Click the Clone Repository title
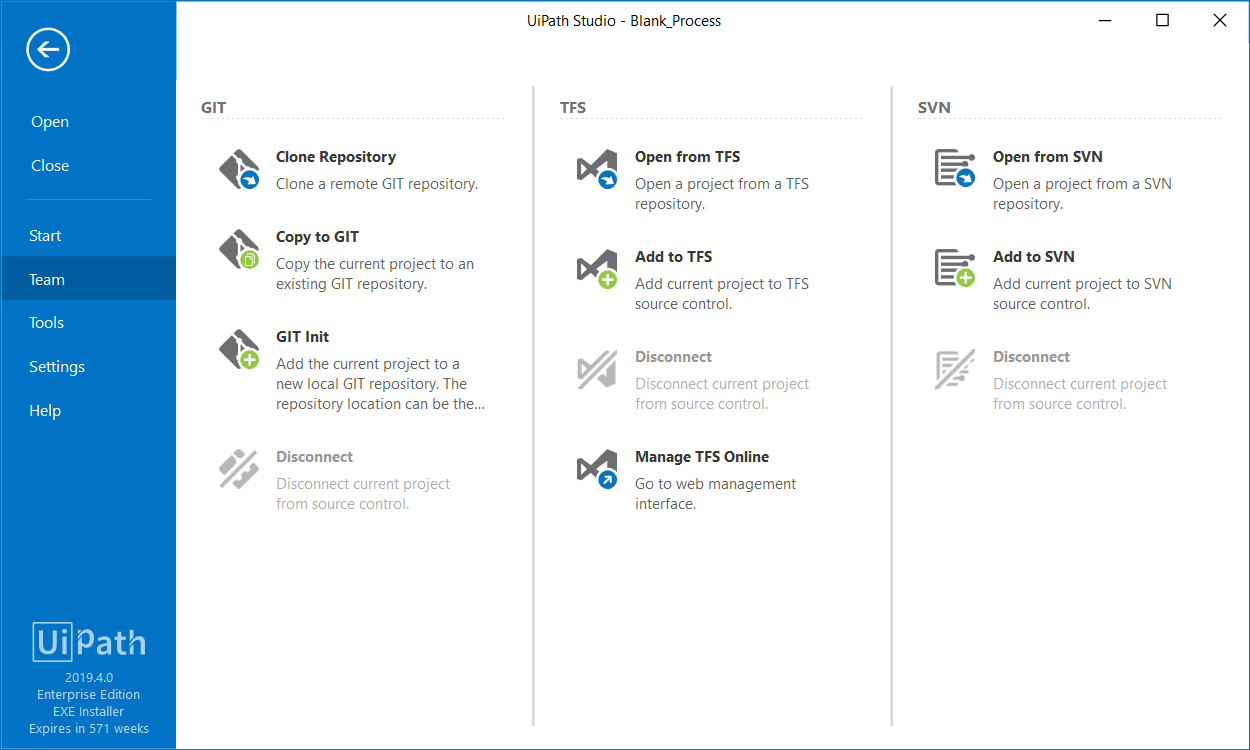Viewport: 1250px width, 750px height. pos(336,157)
